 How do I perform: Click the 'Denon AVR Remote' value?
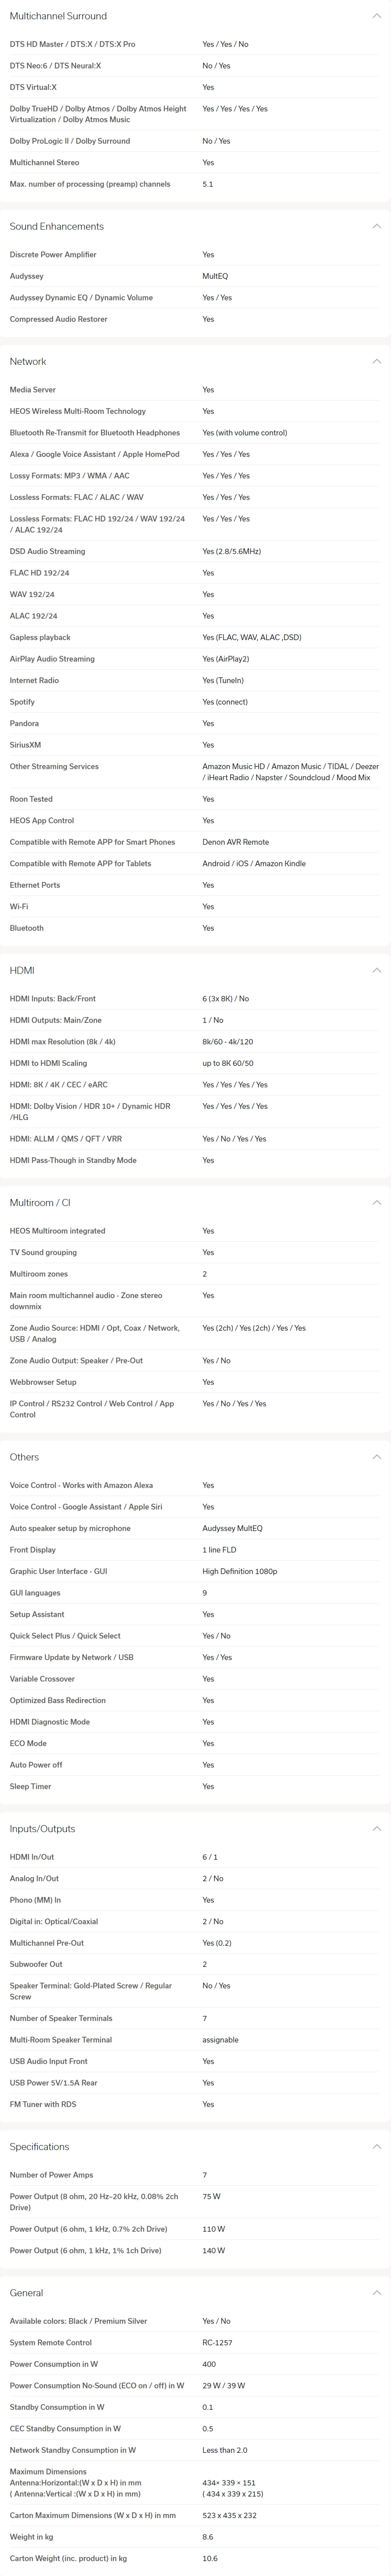point(236,842)
